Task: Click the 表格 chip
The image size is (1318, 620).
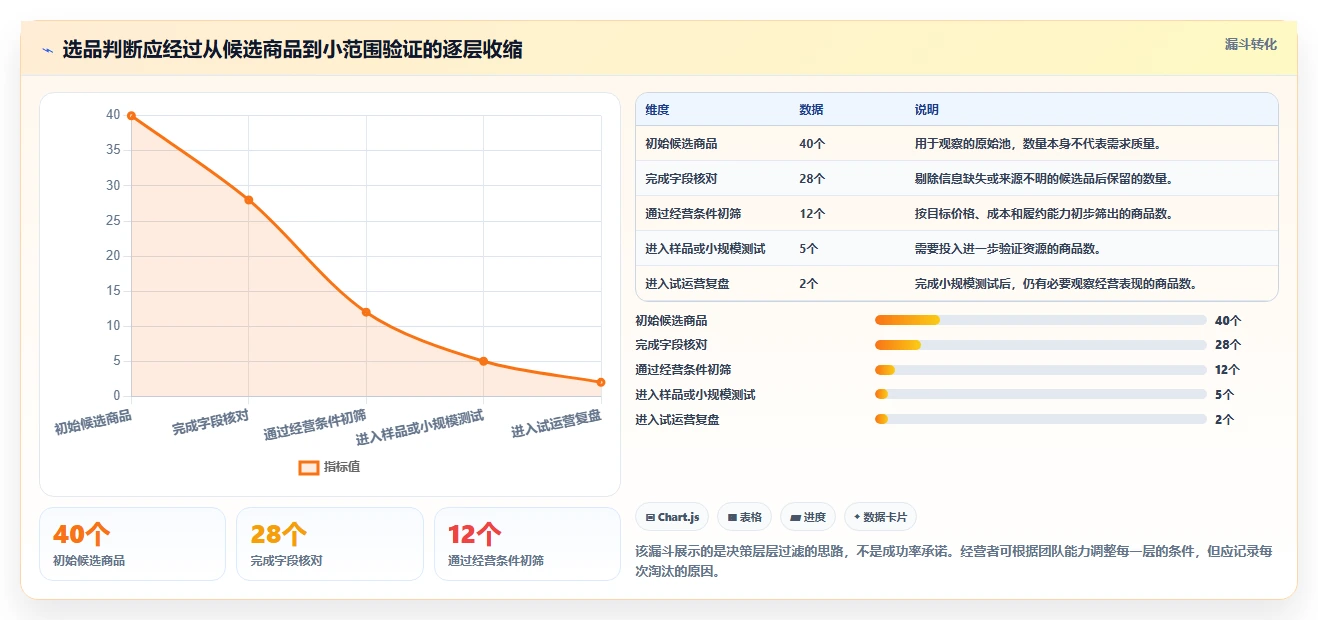Action: click(745, 517)
